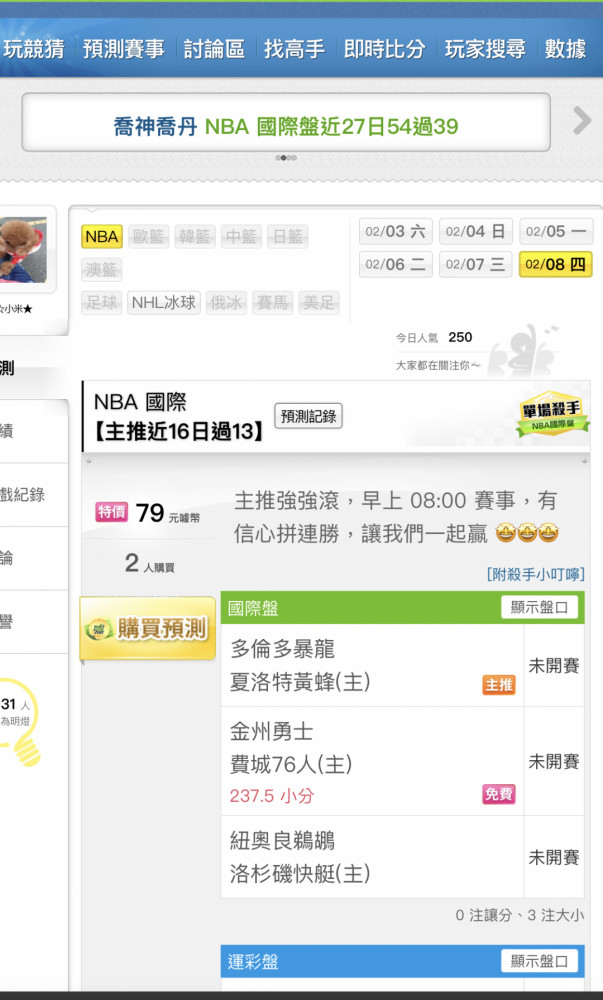Toggle 顯示盤口 in 運彩盤 header

pos(539,961)
